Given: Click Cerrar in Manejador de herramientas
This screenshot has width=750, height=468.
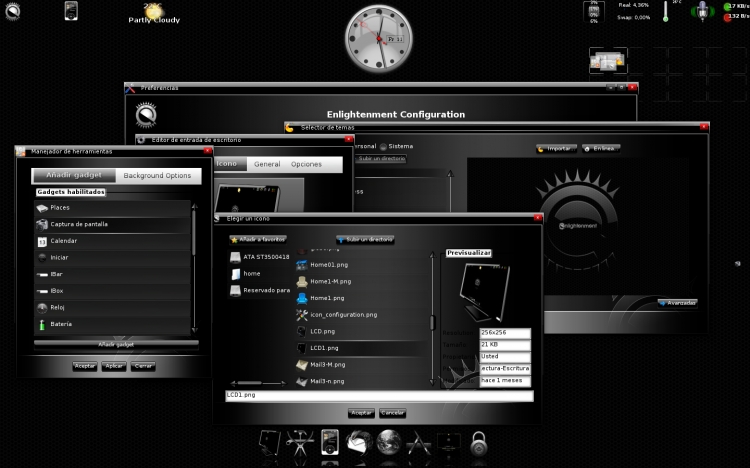Looking at the screenshot, I should pos(143,366).
